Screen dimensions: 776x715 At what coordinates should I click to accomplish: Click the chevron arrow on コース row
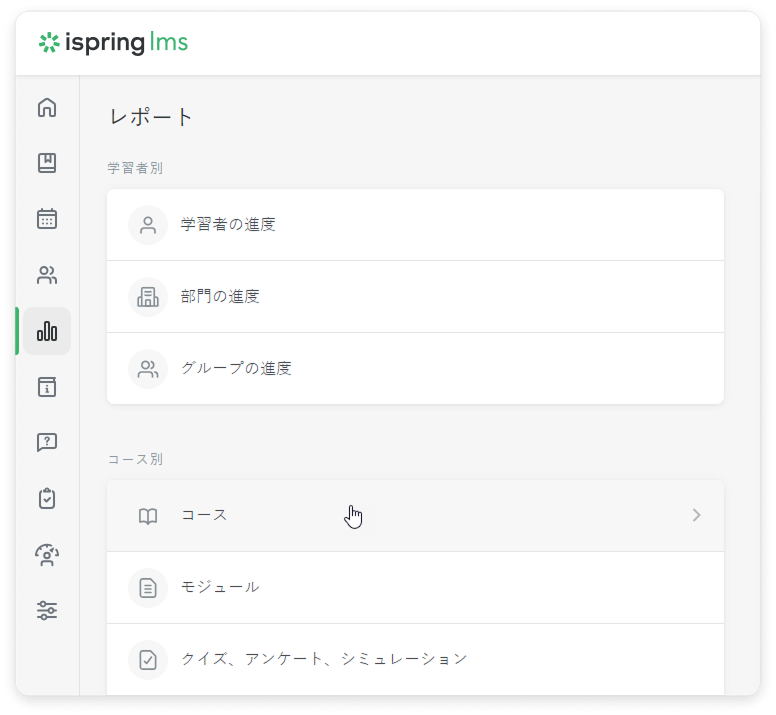pos(696,516)
